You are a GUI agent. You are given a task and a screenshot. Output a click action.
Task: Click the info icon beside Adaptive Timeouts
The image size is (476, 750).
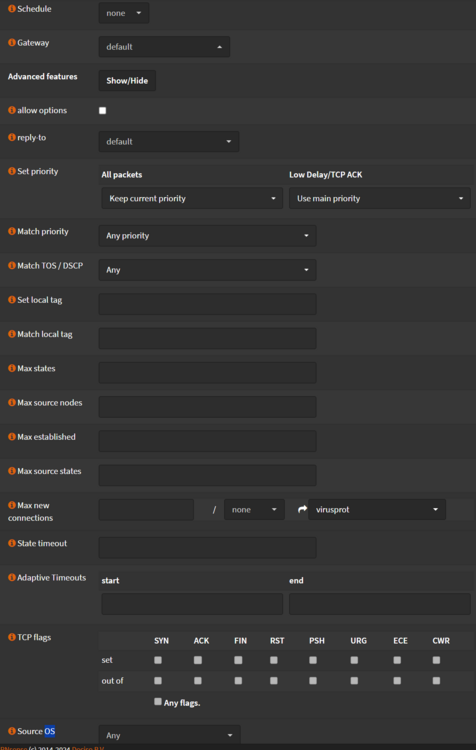12,577
